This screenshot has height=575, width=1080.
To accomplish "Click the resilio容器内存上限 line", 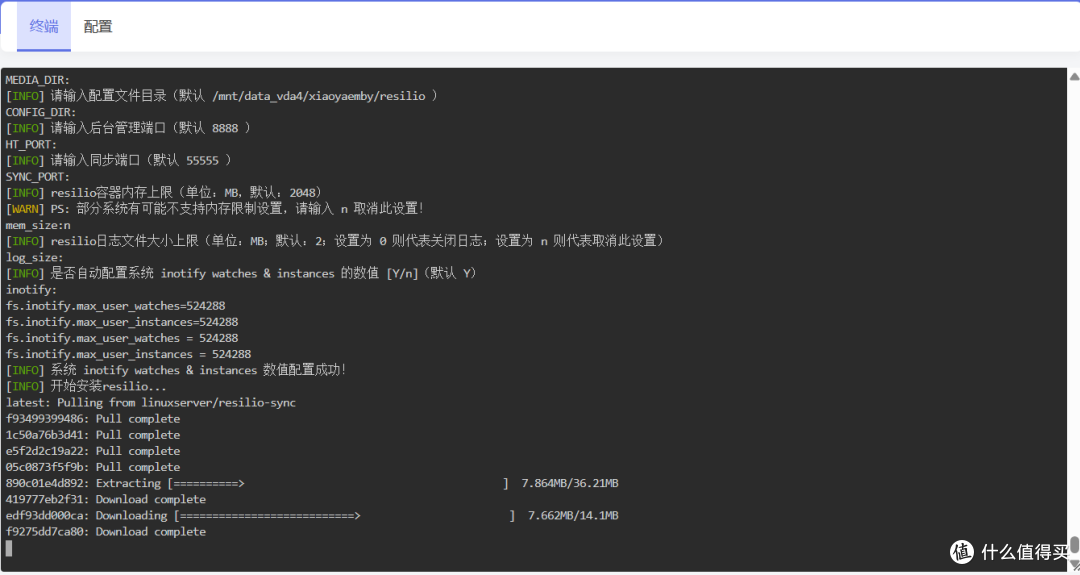I will (x=164, y=192).
